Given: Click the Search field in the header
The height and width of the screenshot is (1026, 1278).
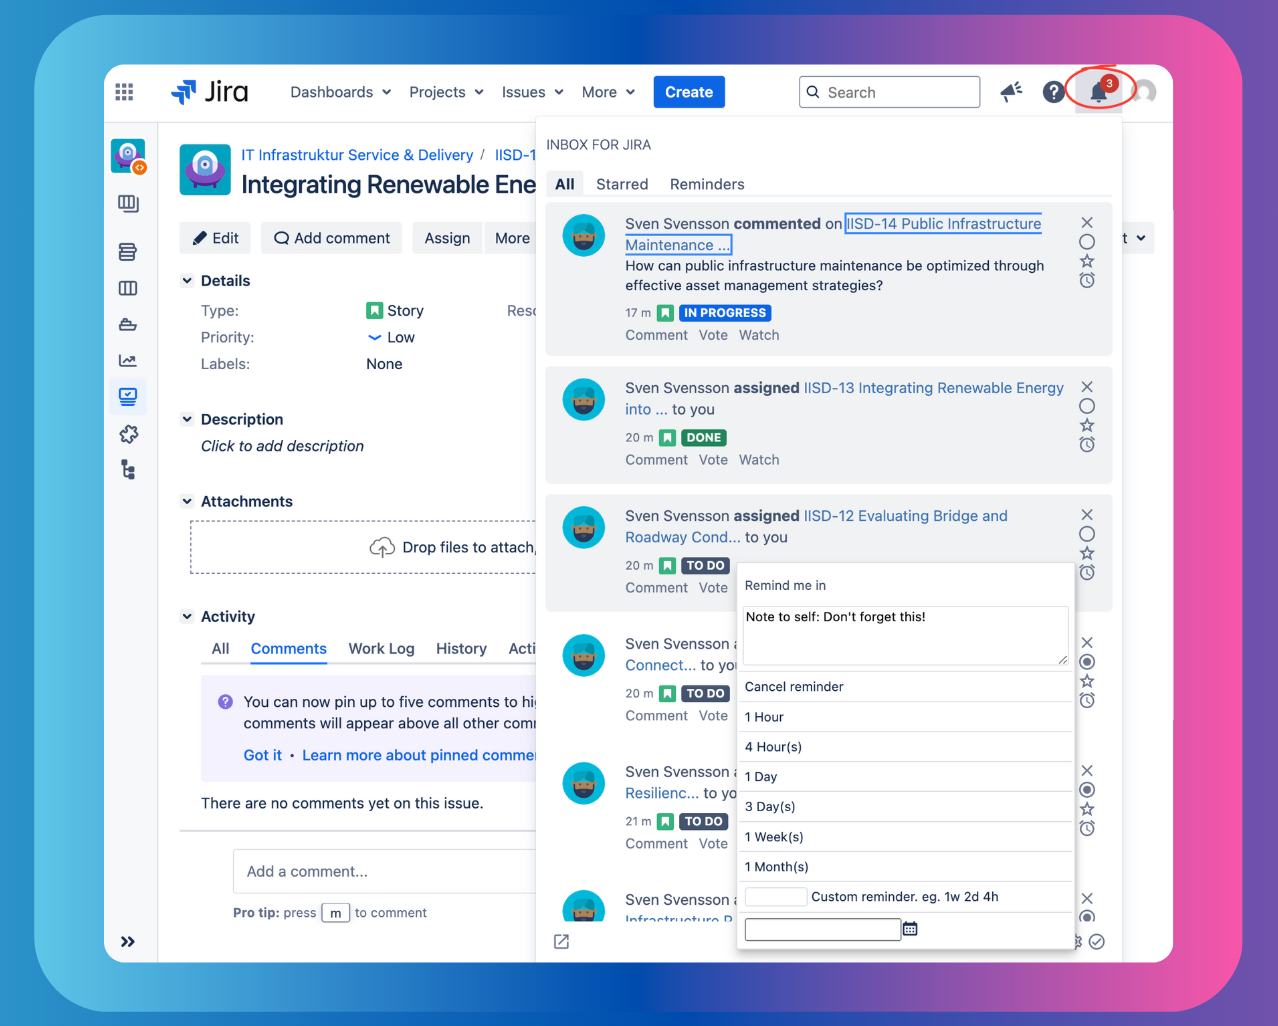Looking at the screenshot, I should [890, 92].
